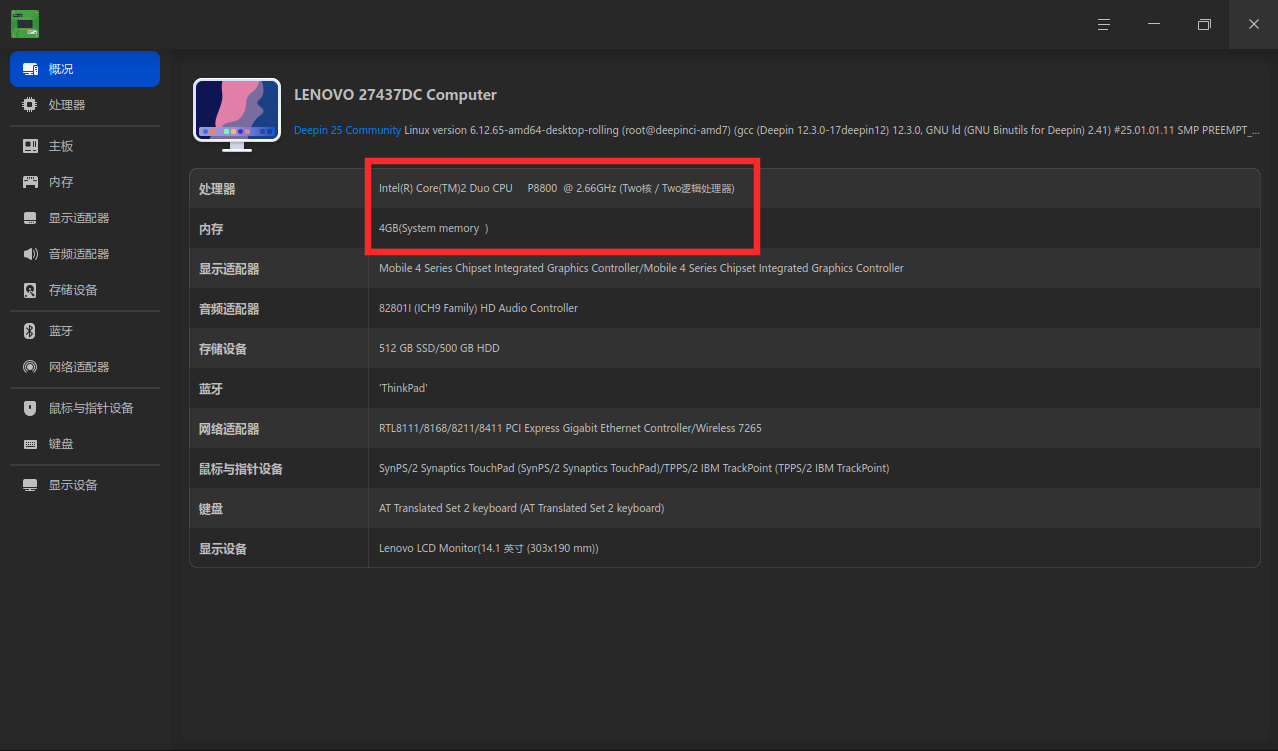The width and height of the screenshot is (1278, 751).
Task: Click the device manager app icon in title bar
Action: coord(25,24)
